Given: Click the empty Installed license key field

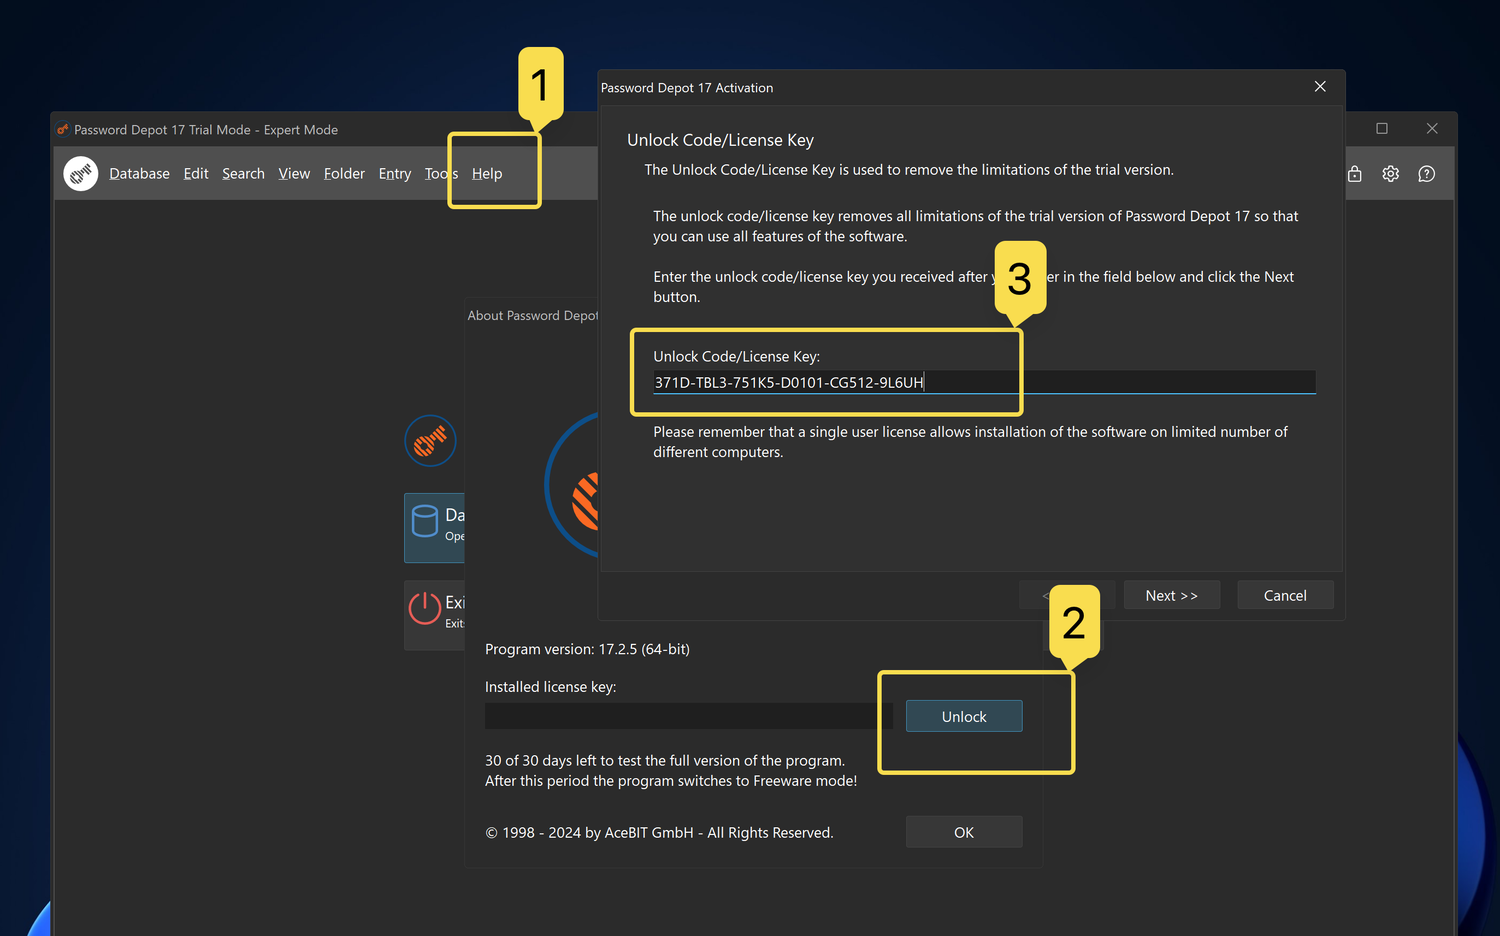Looking at the screenshot, I should [689, 716].
